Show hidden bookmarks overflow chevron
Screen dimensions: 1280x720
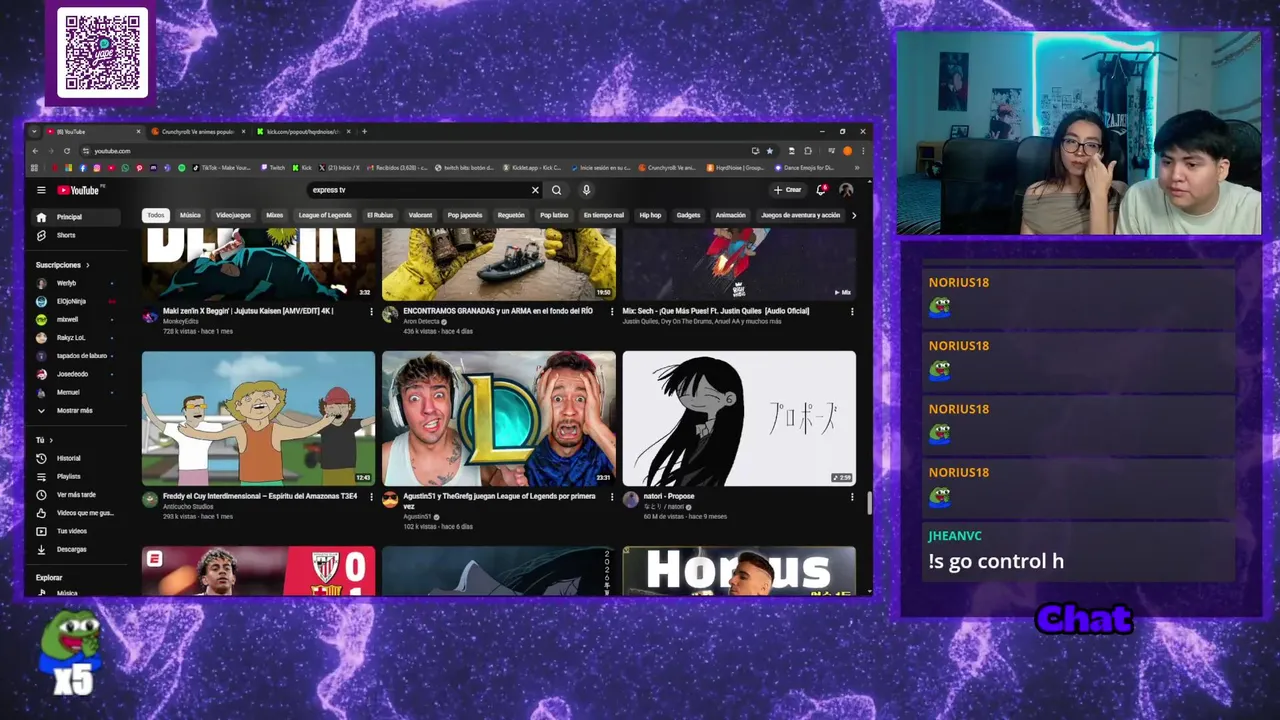[857, 168]
